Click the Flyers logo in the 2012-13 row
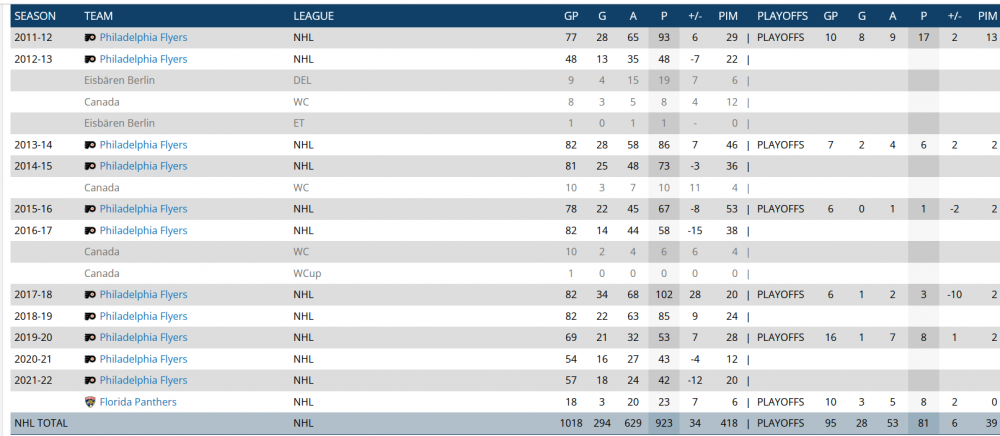 coord(89,59)
